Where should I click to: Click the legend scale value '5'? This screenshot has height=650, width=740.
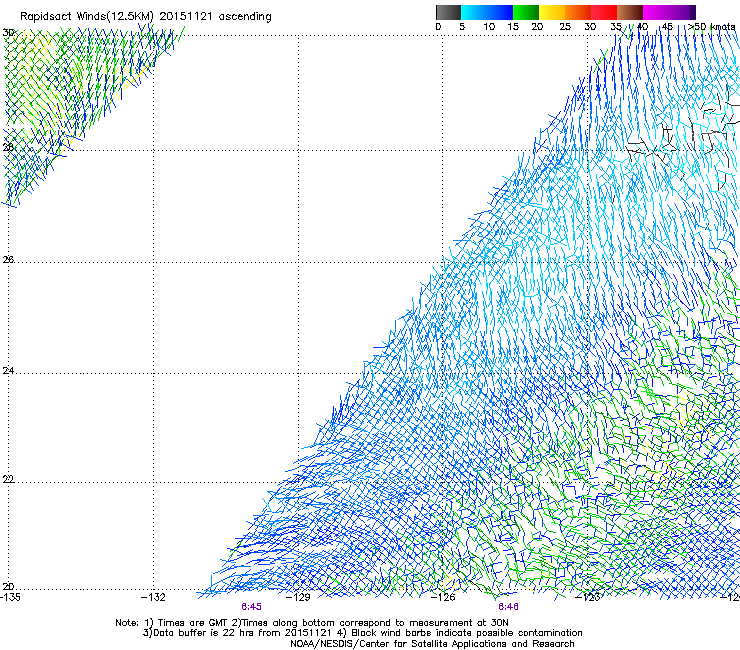[x=462, y=27]
